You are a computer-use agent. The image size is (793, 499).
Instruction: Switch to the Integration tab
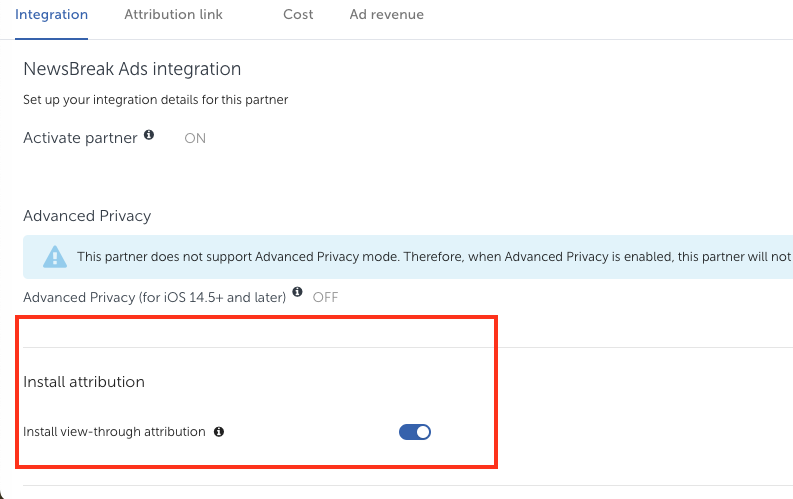click(x=51, y=15)
